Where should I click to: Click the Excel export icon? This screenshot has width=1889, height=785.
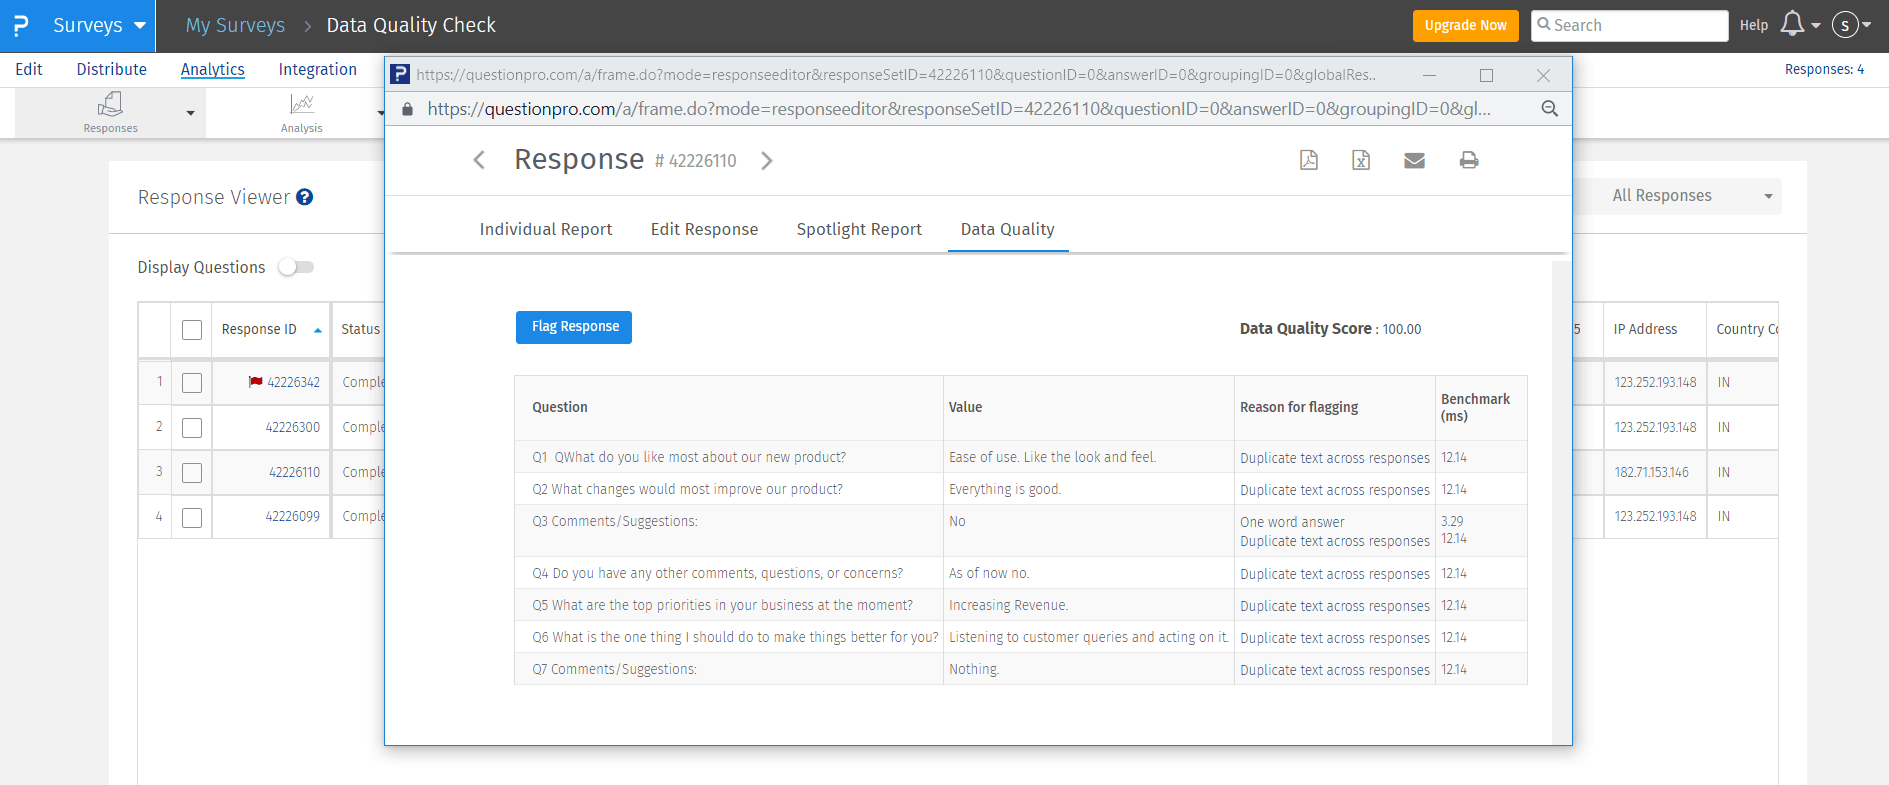tap(1361, 160)
